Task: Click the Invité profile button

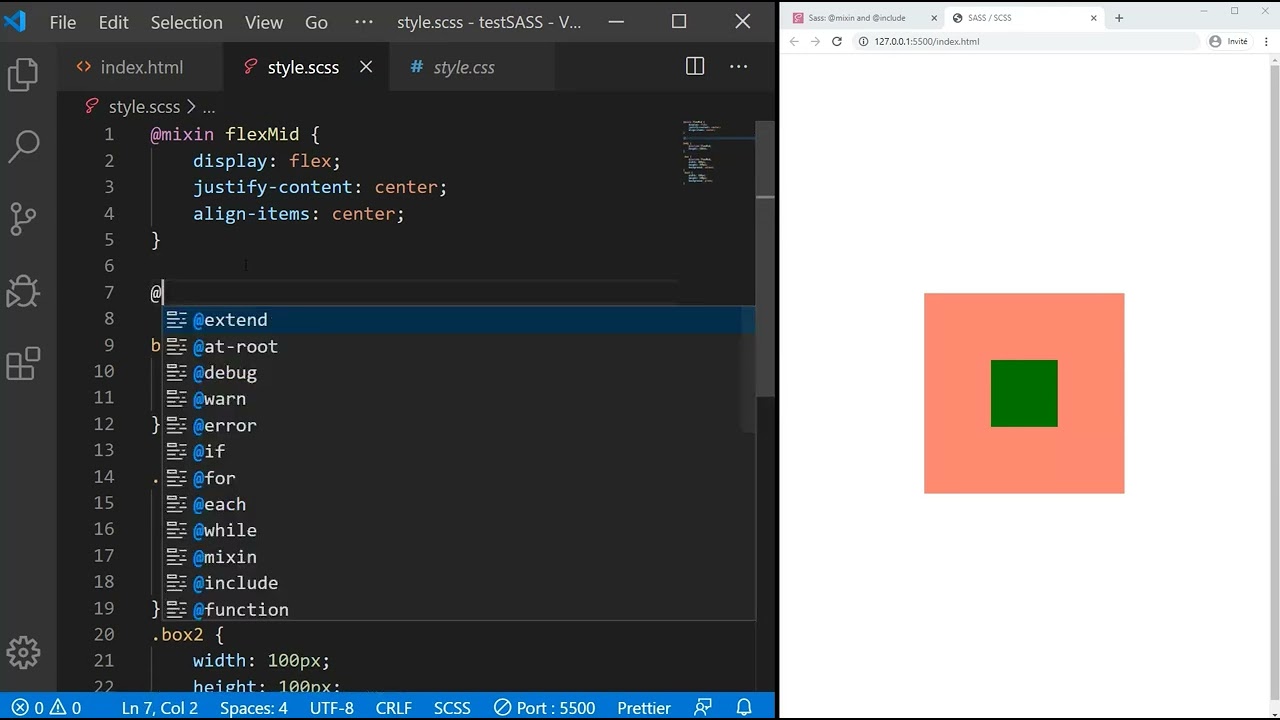Action: click(1229, 41)
